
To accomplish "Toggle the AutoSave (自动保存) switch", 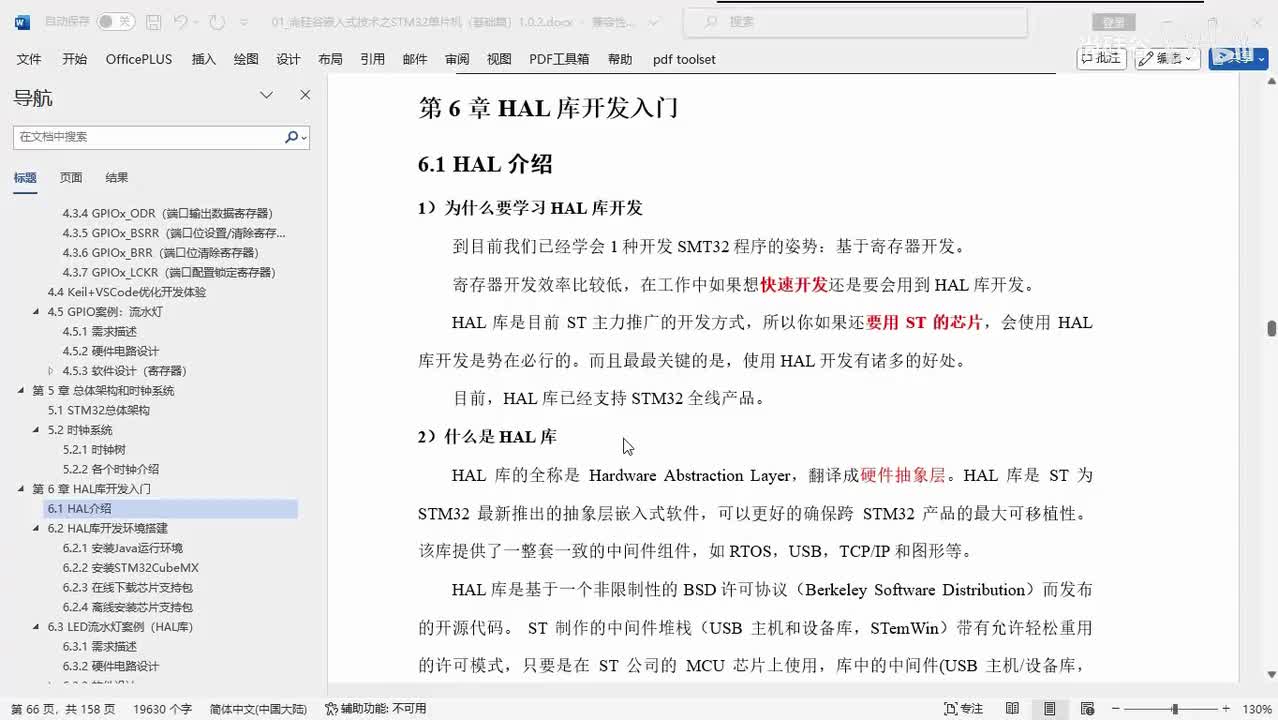I will coord(116,21).
